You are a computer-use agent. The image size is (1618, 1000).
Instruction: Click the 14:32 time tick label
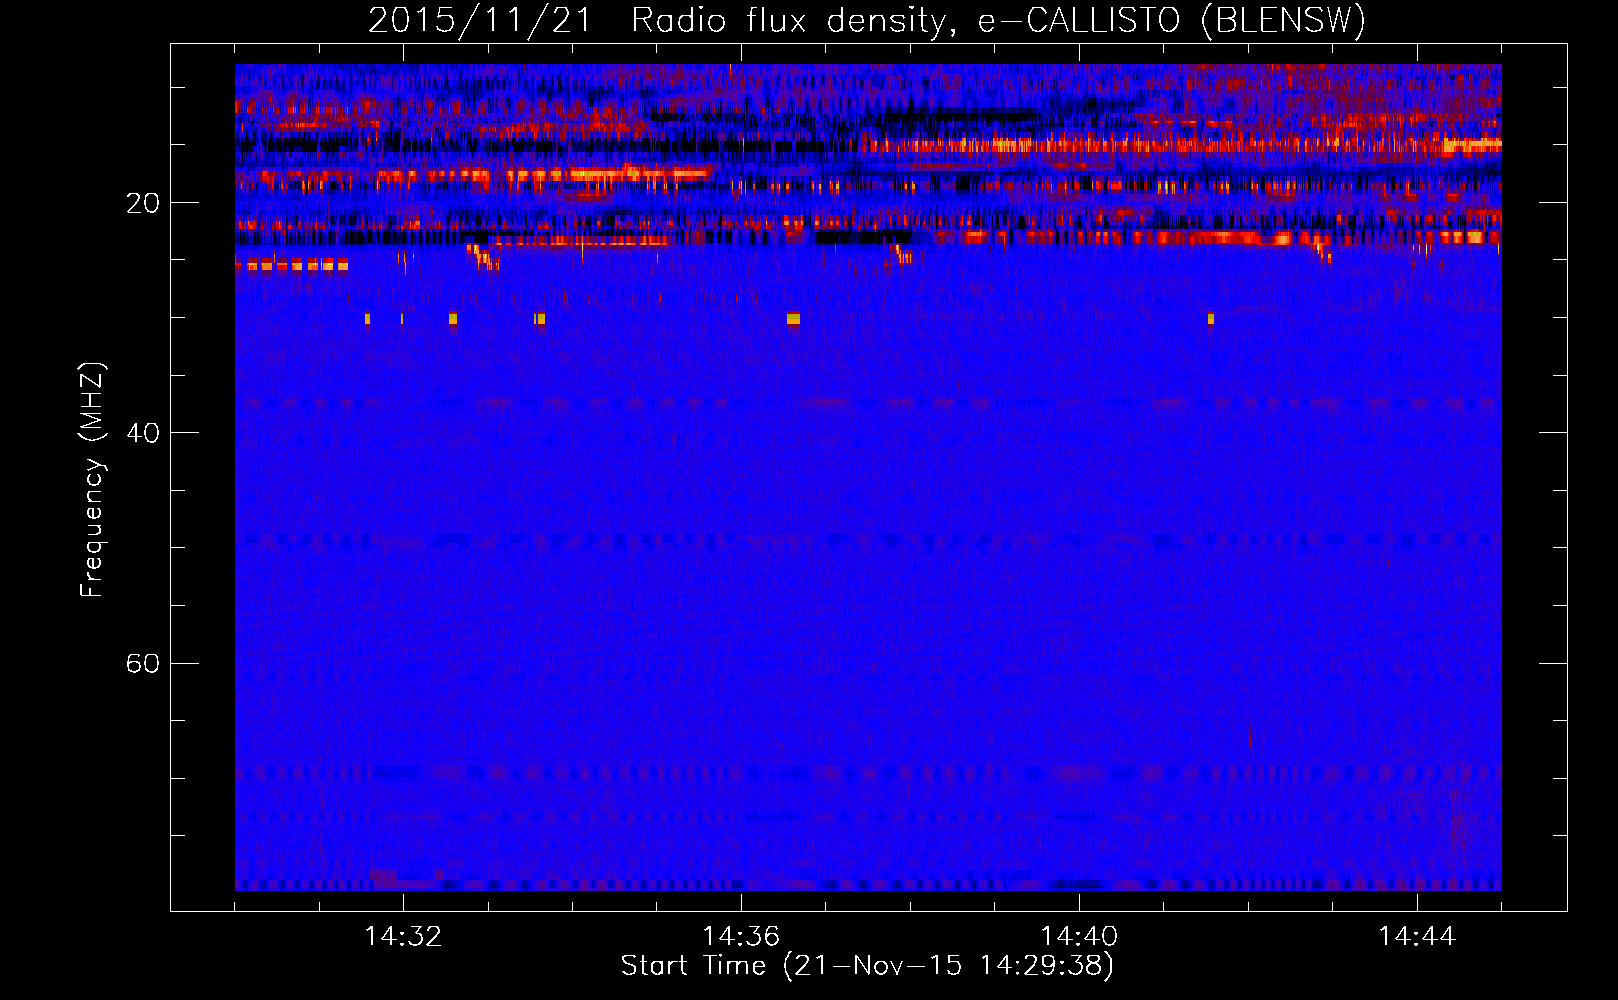click(403, 936)
